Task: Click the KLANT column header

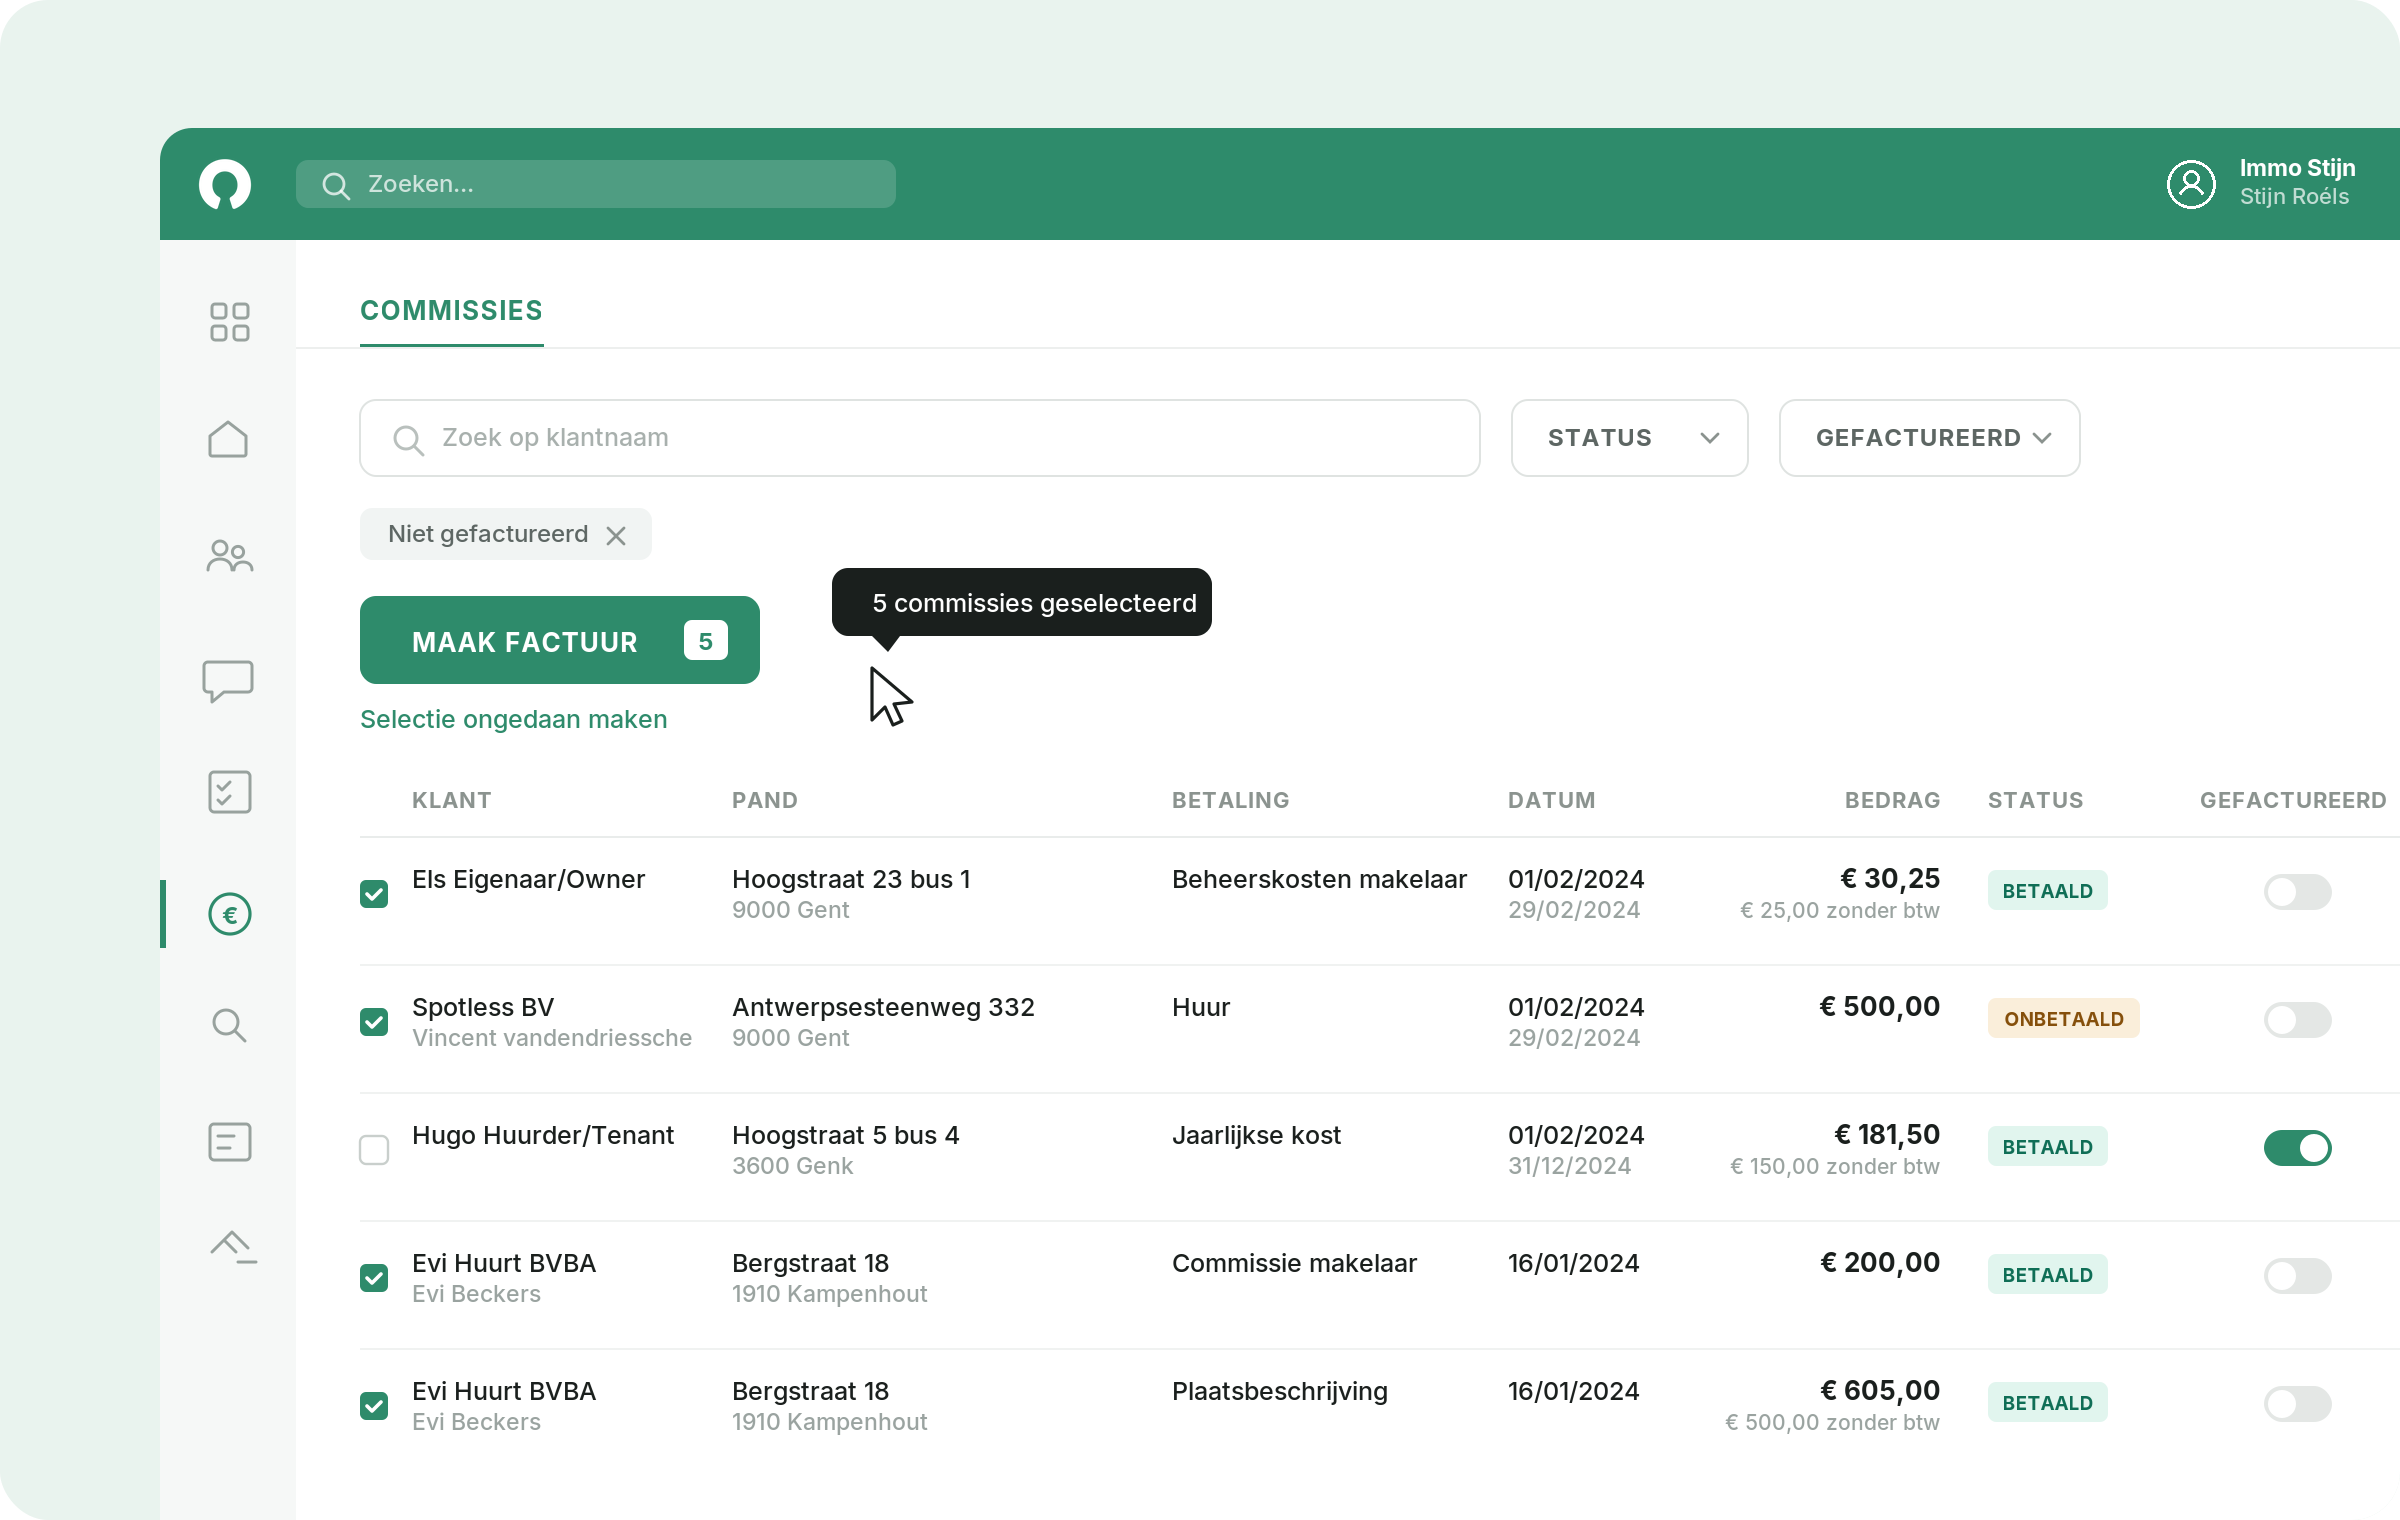Action: (x=451, y=800)
